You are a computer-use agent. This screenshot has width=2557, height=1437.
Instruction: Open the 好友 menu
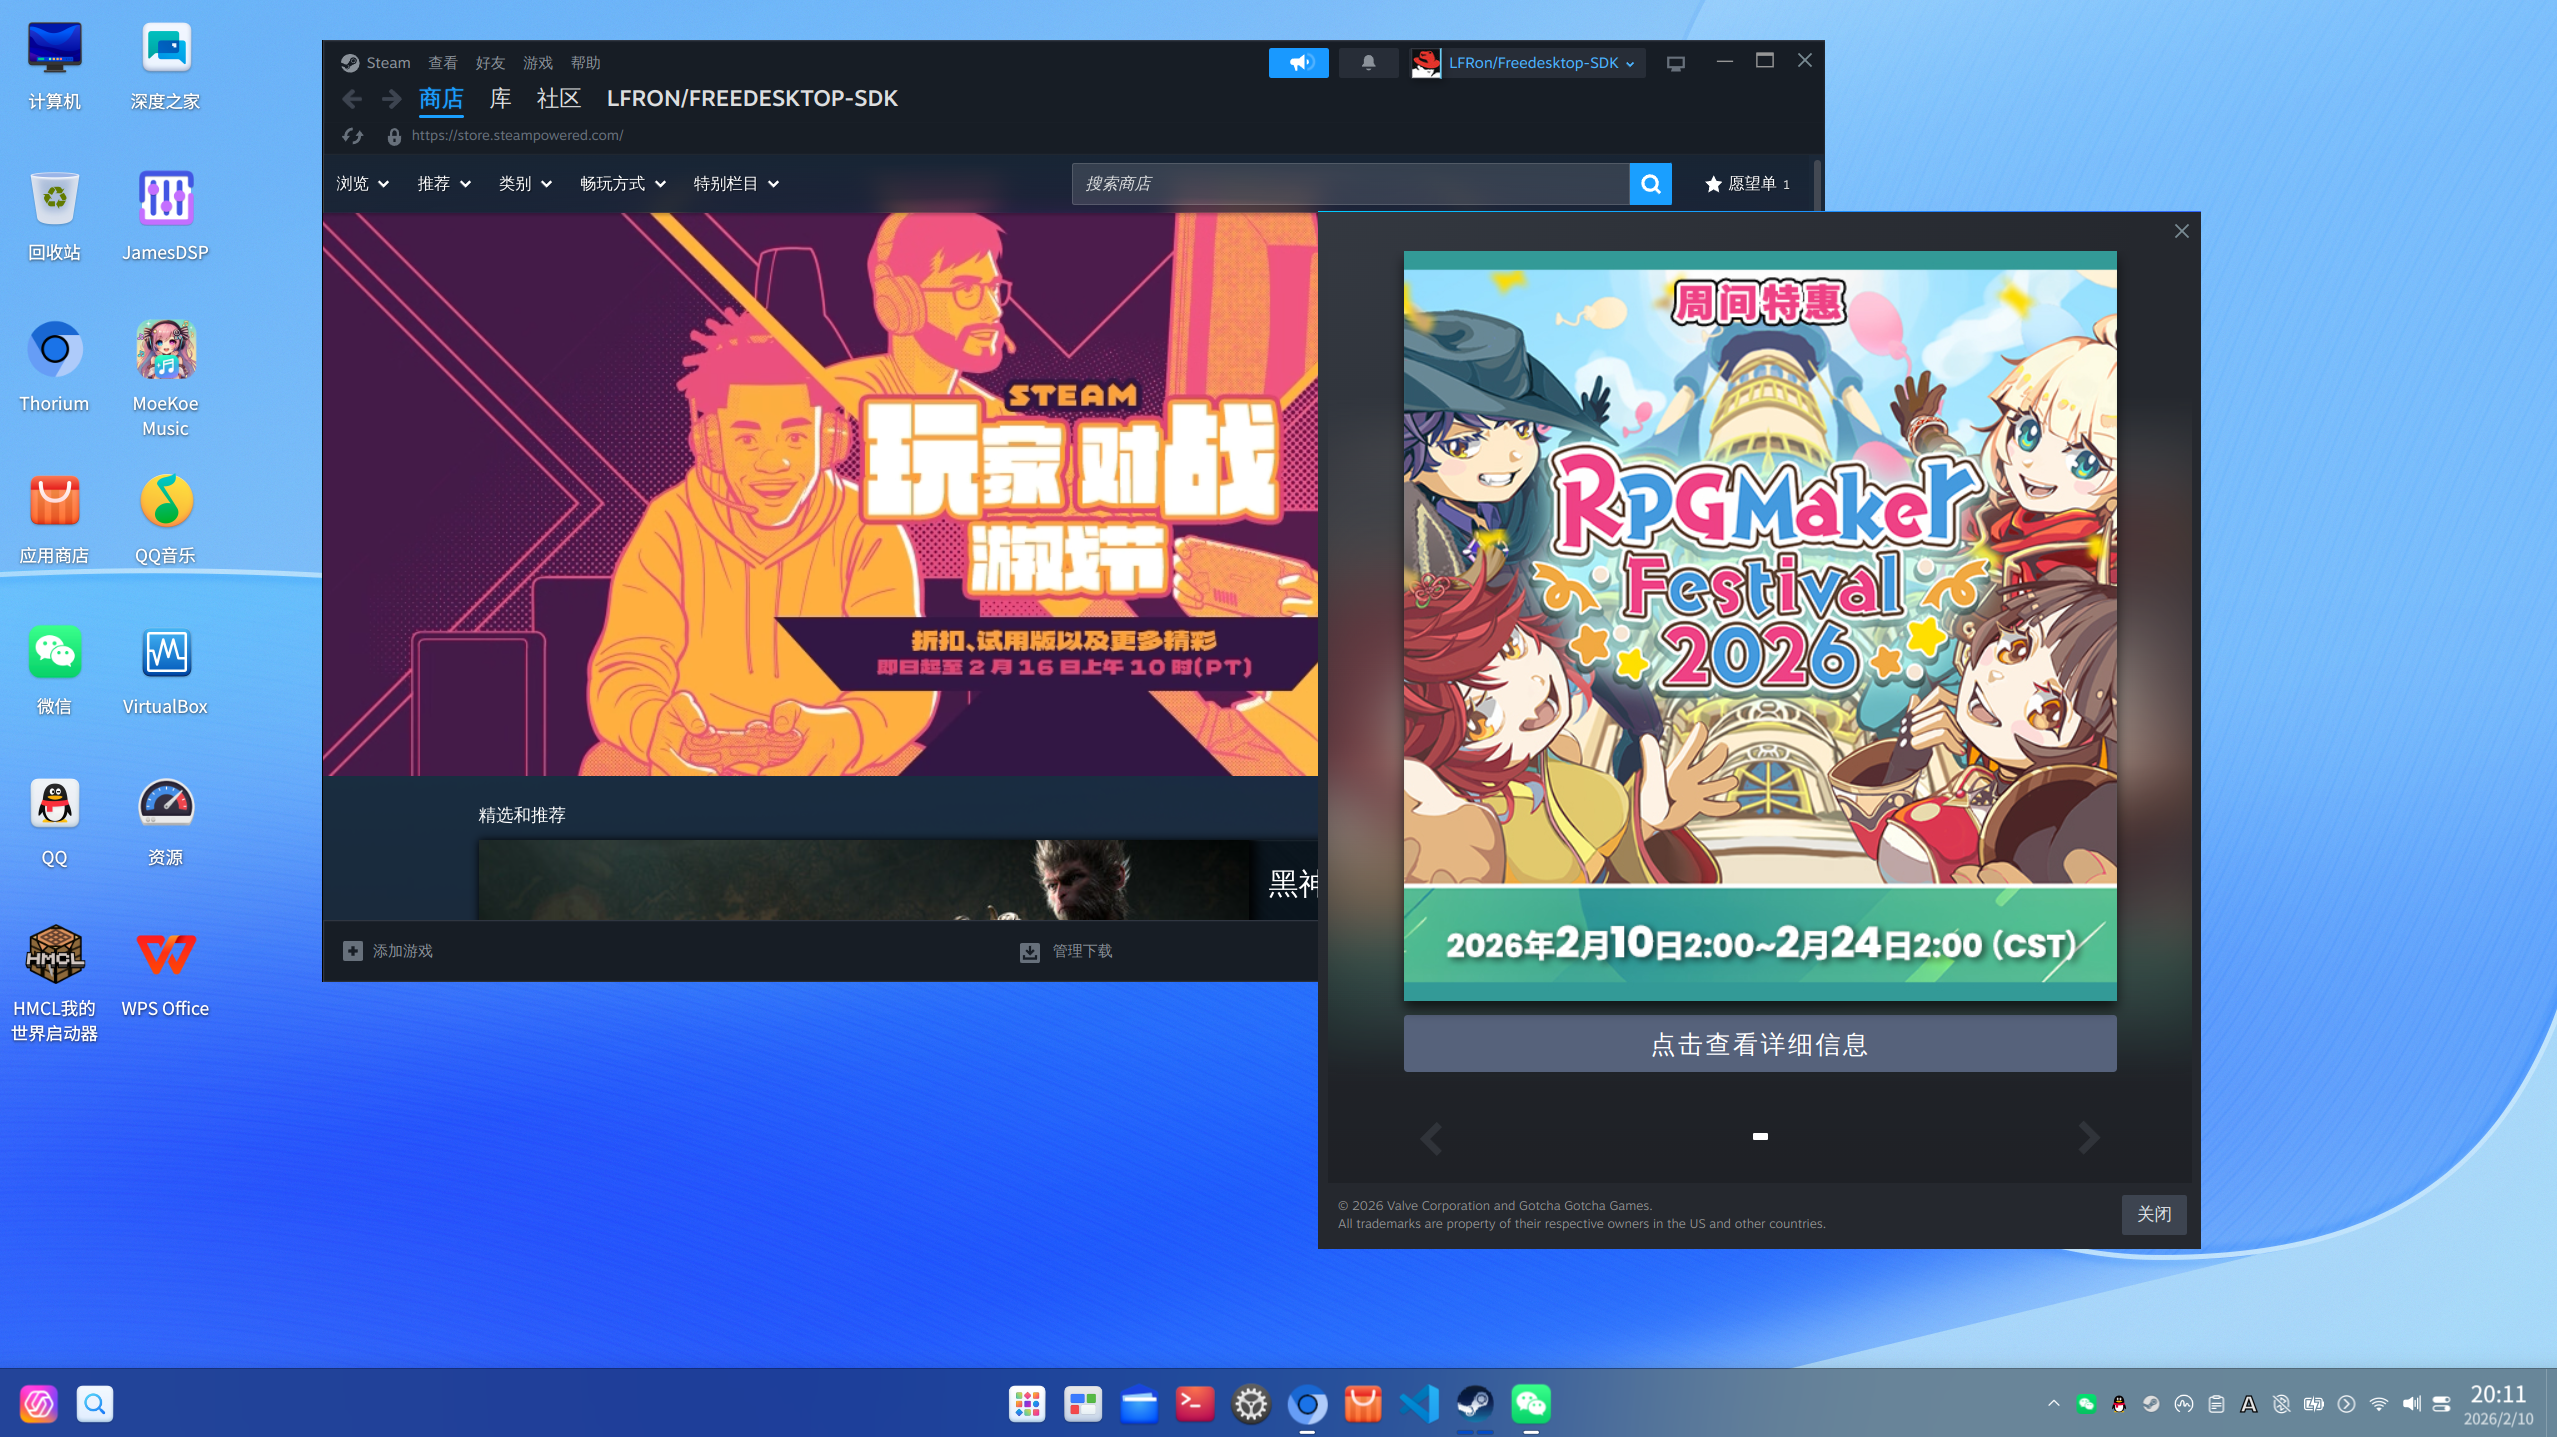(x=488, y=62)
